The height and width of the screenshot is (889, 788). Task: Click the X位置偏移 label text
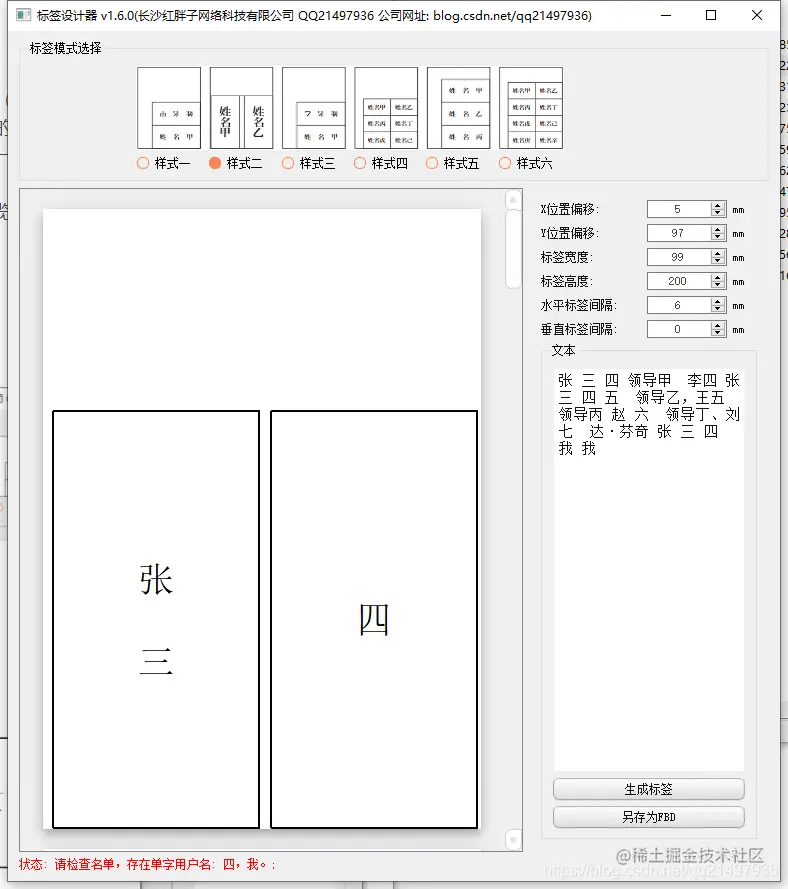tap(569, 209)
